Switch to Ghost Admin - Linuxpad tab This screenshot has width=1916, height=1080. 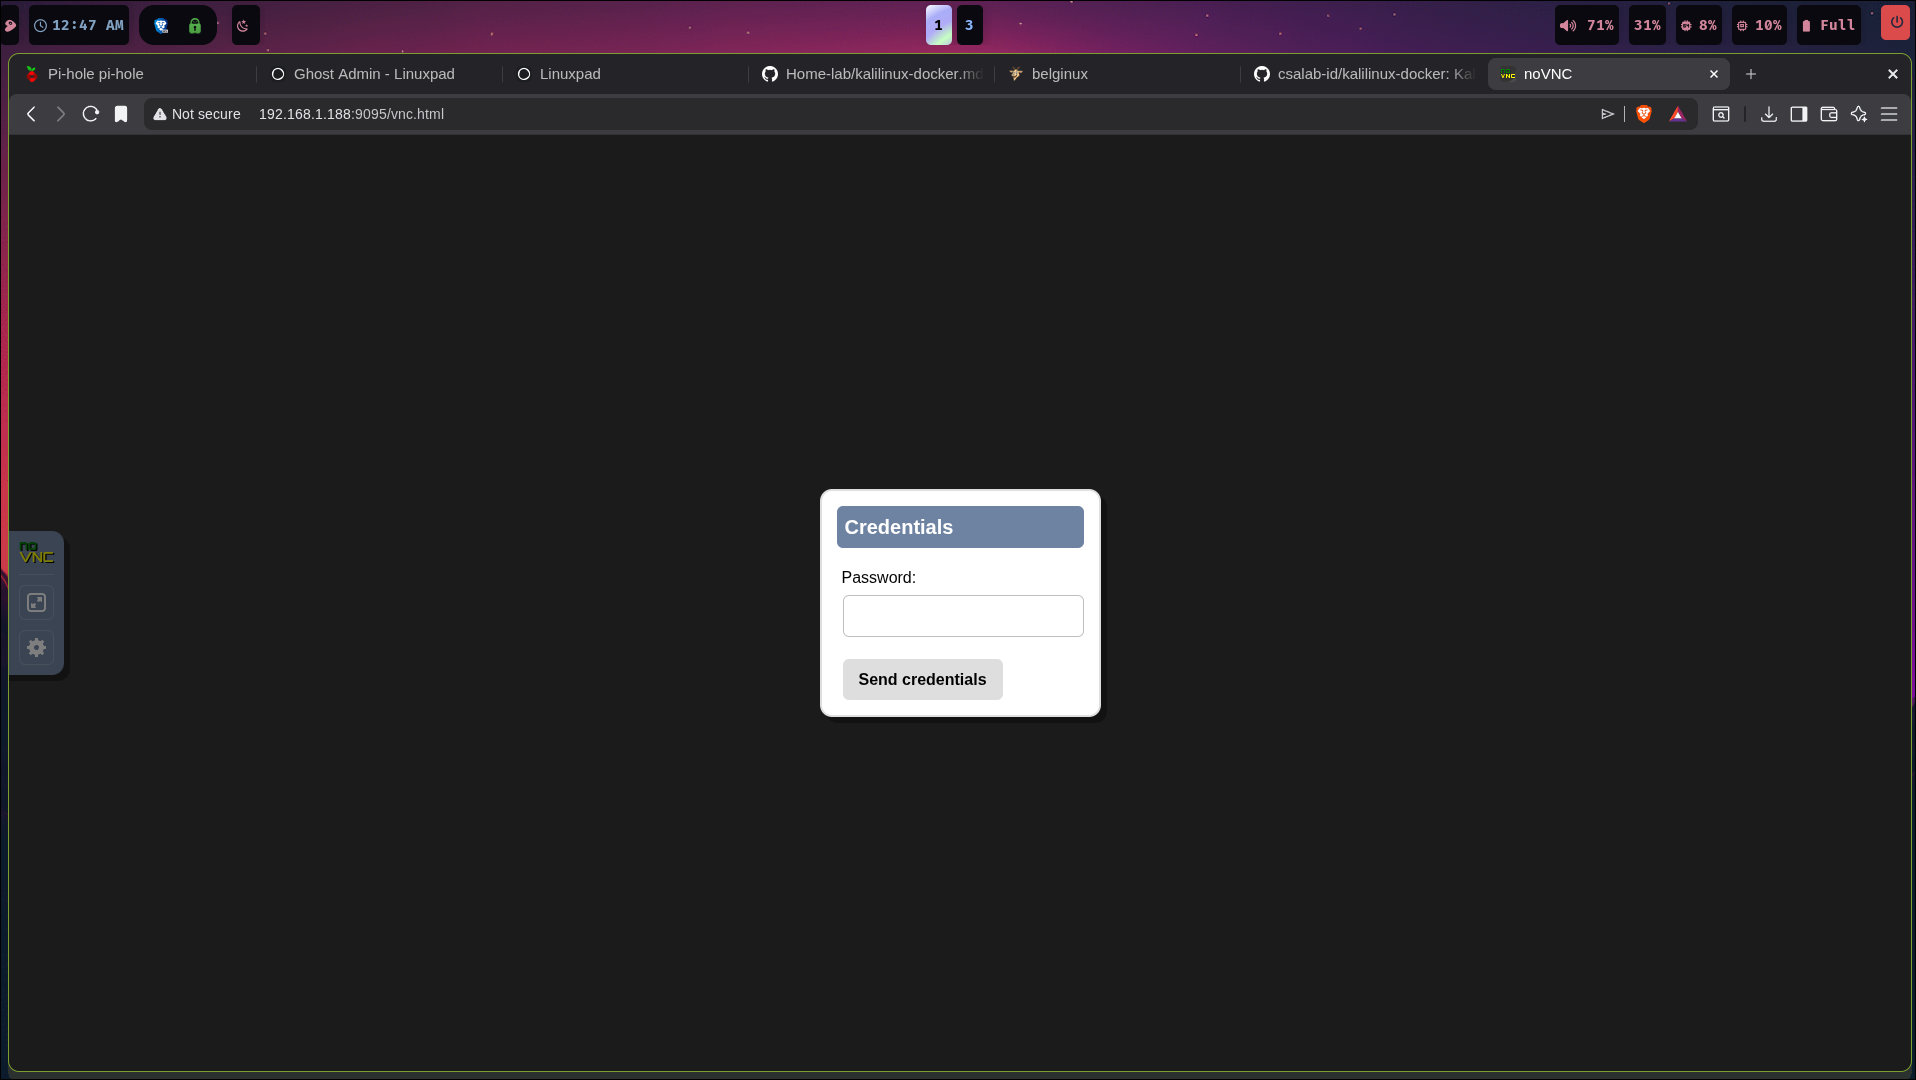pyautogui.click(x=374, y=74)
